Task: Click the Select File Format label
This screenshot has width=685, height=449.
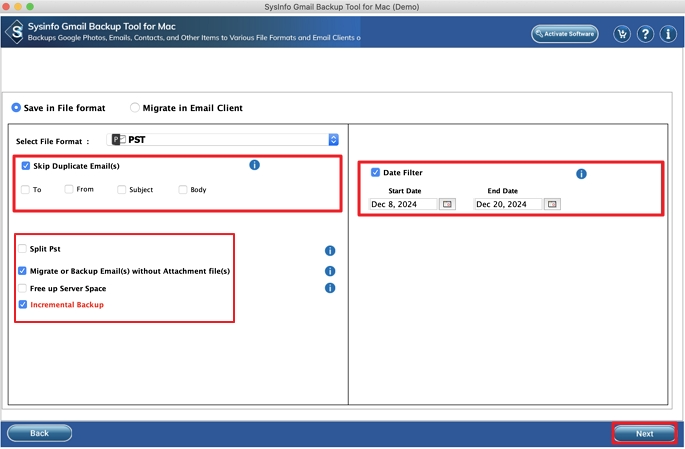Action: coord(52,142)
